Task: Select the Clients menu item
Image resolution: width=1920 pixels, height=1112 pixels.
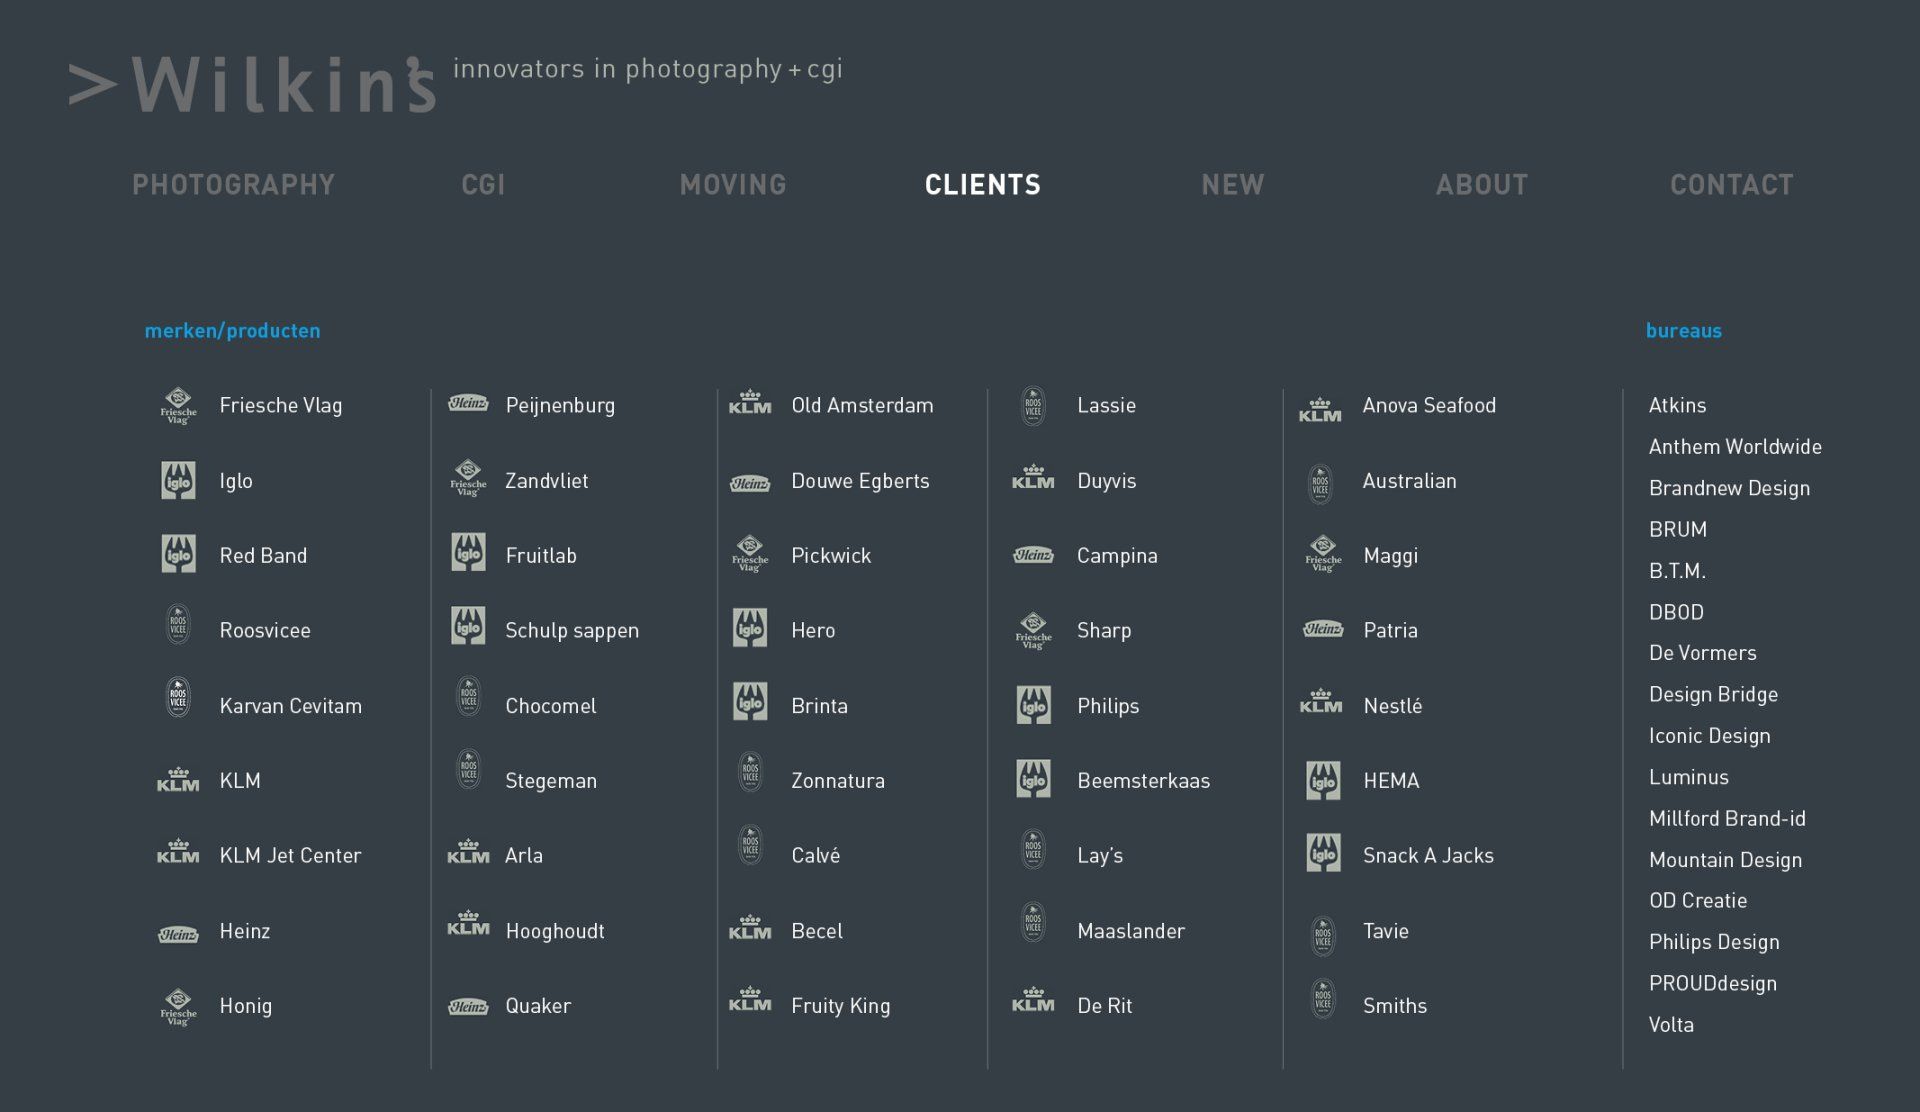Action: click(983, 185)
